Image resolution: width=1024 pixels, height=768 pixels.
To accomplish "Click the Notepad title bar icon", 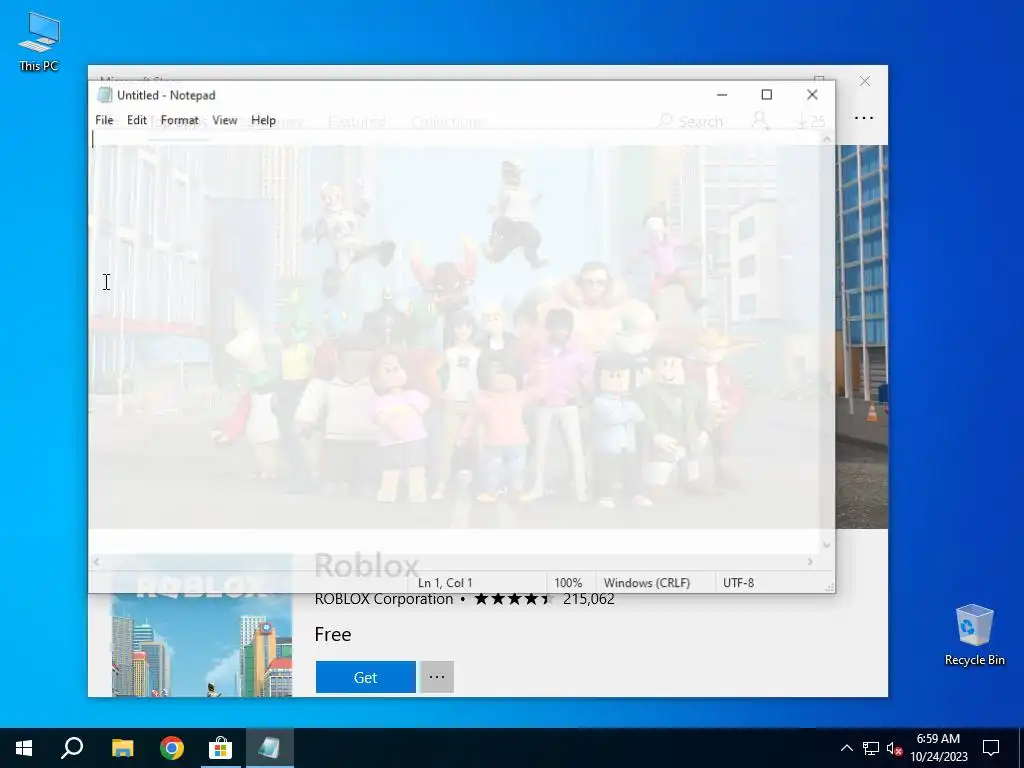I will pyautogui.click(x=104, y=95).
